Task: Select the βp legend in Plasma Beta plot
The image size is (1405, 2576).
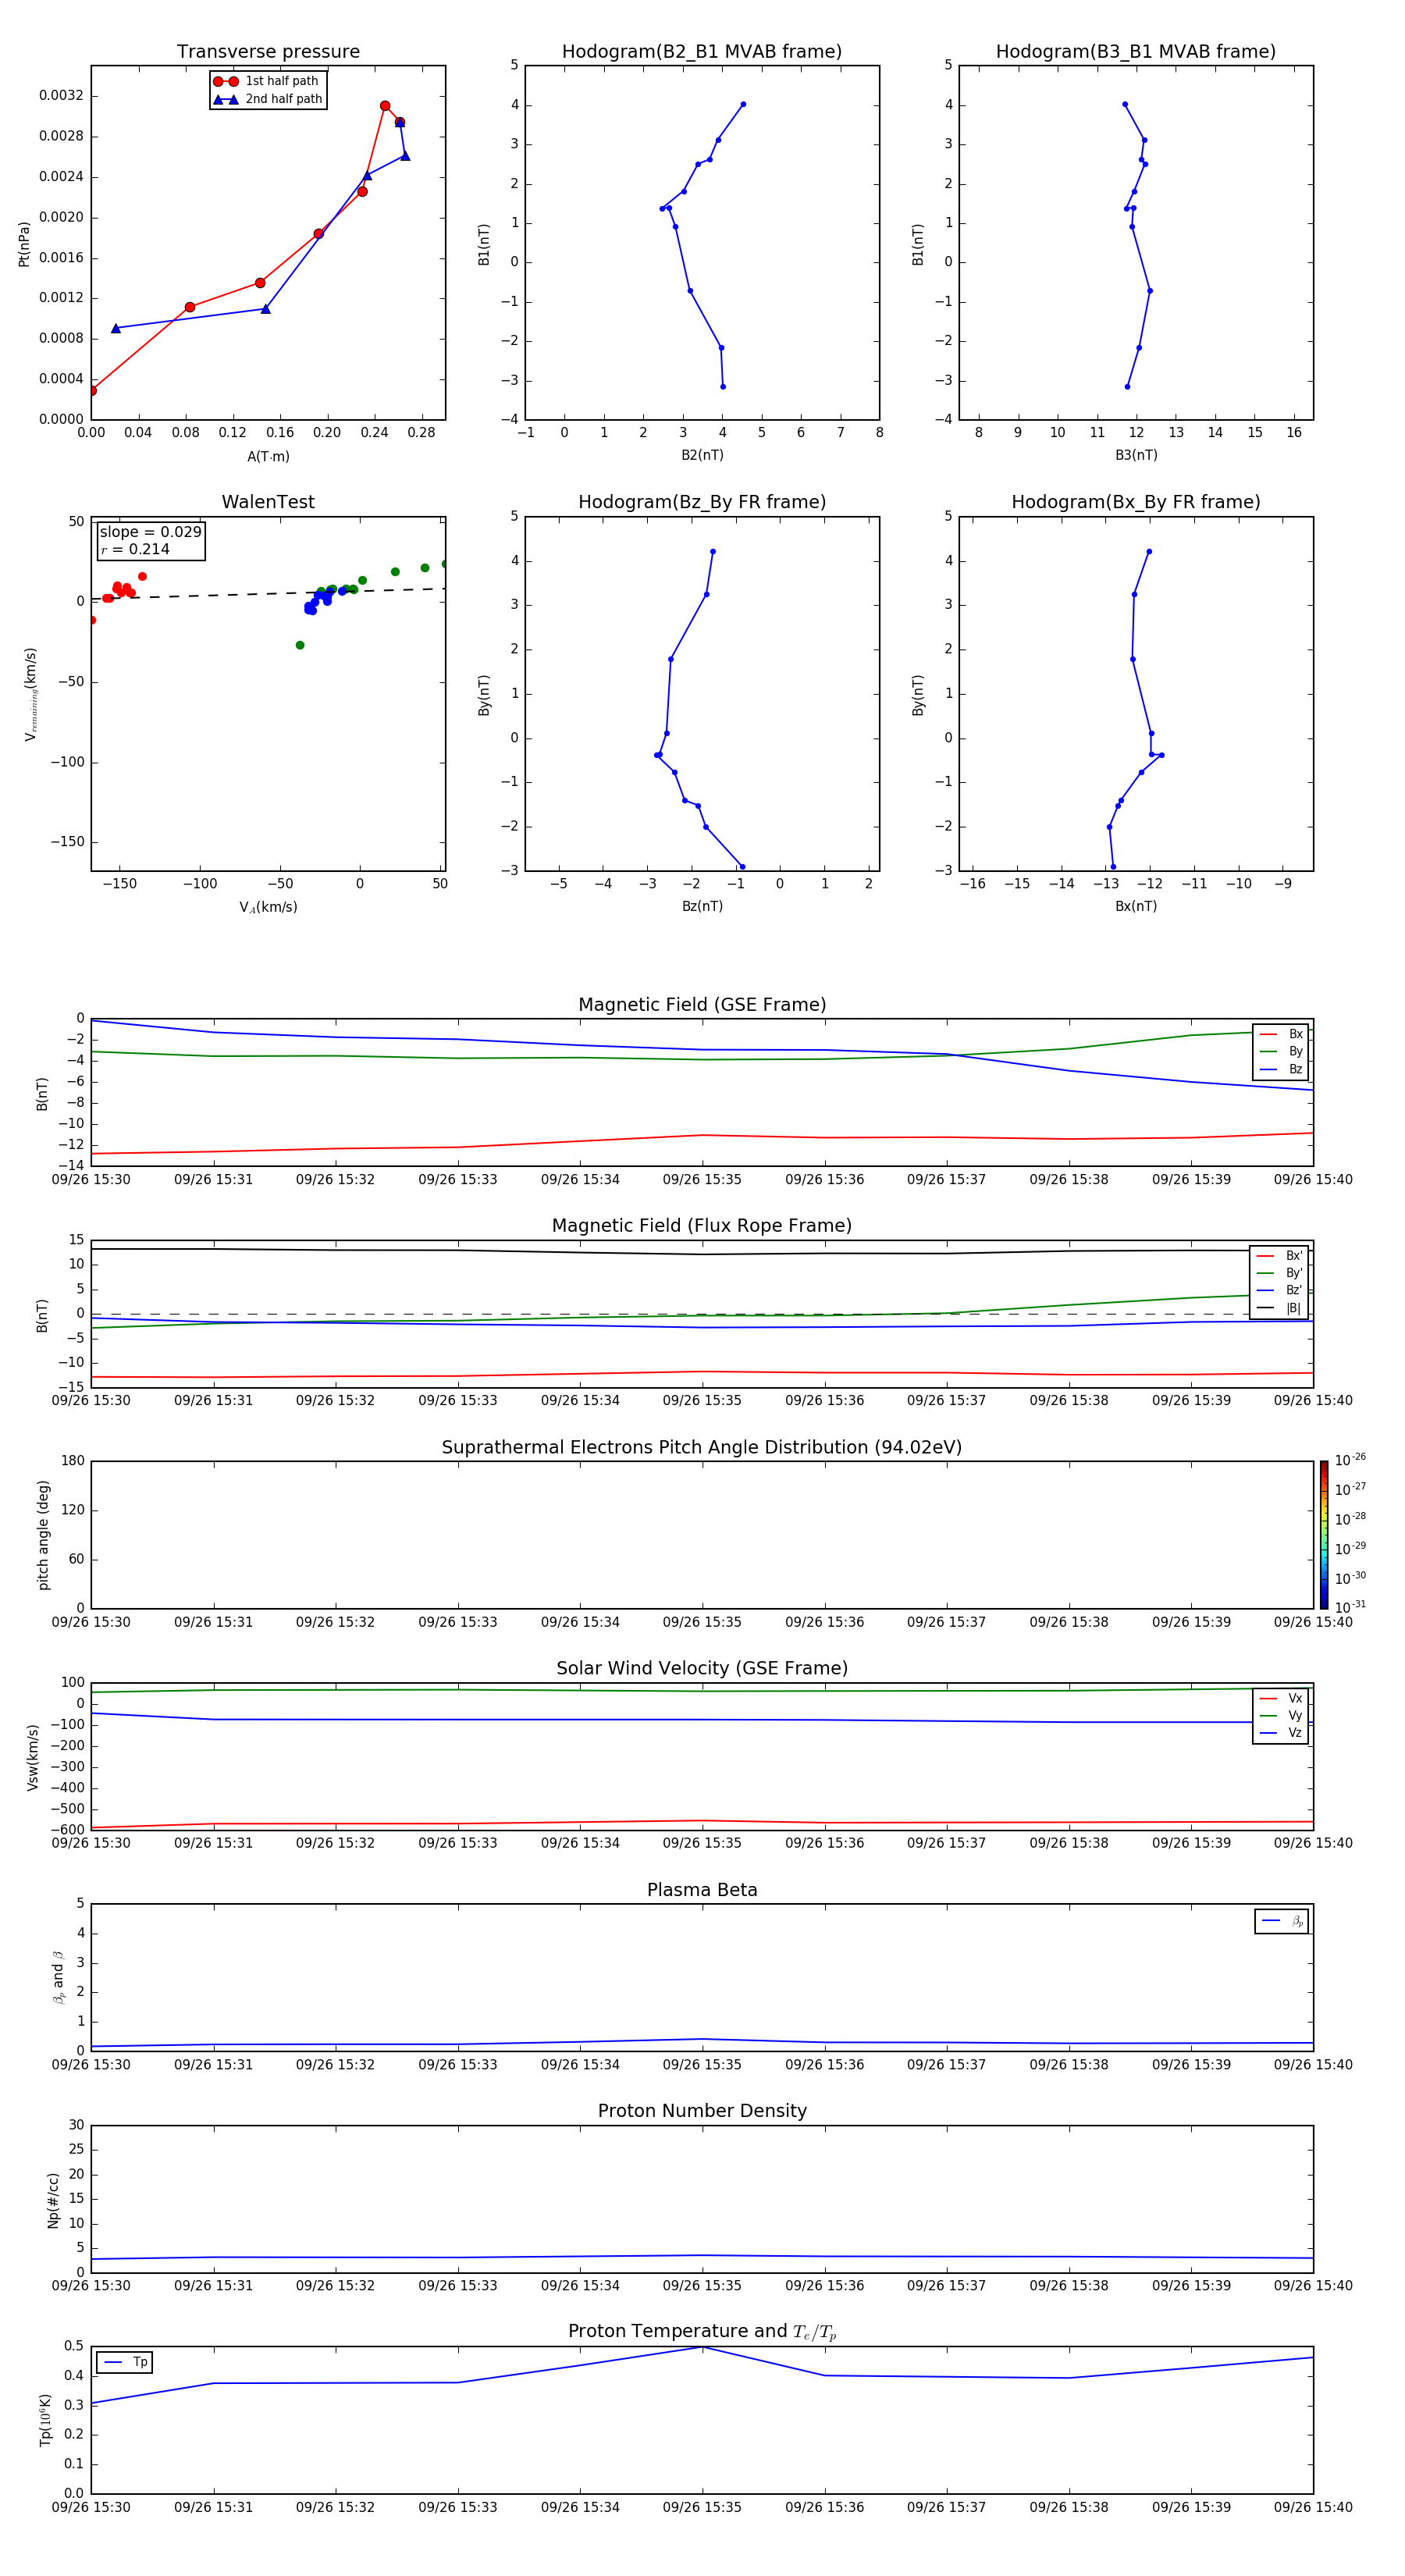Action: 1282,1921
